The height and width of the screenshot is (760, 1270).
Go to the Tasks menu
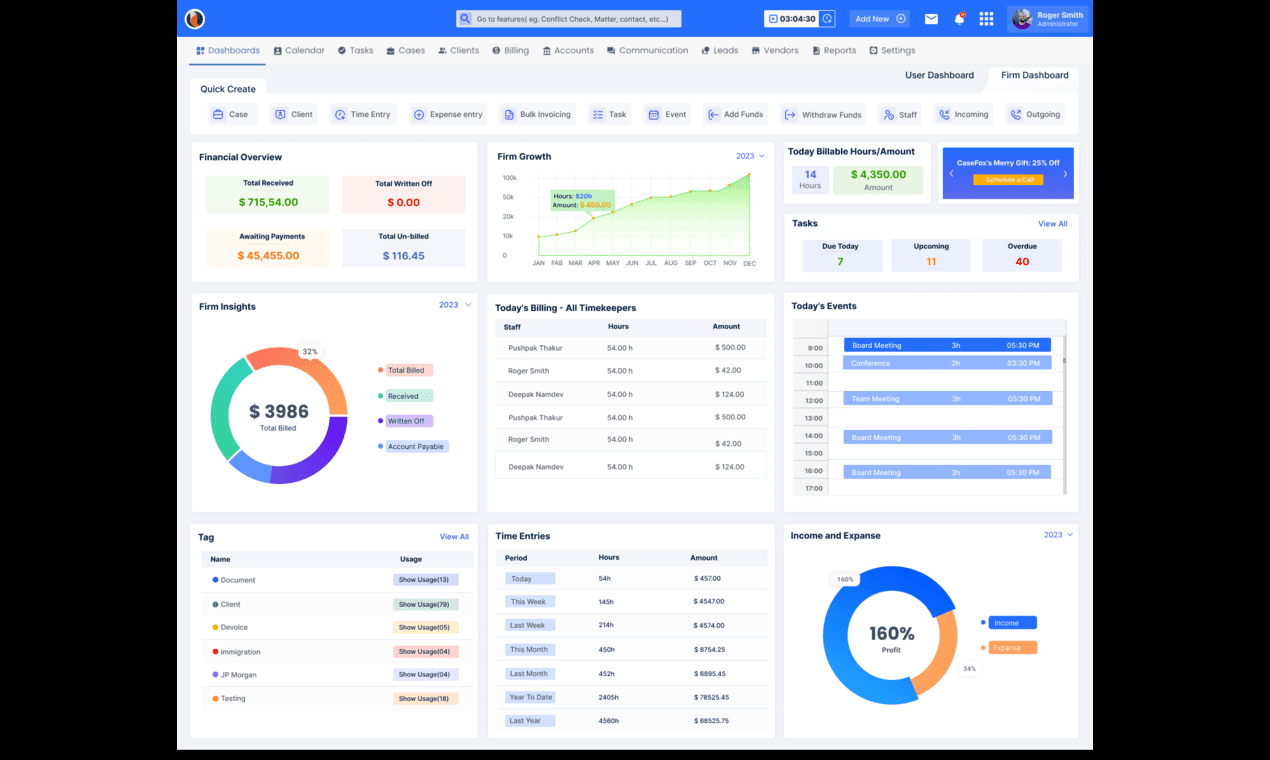[355, 50]
